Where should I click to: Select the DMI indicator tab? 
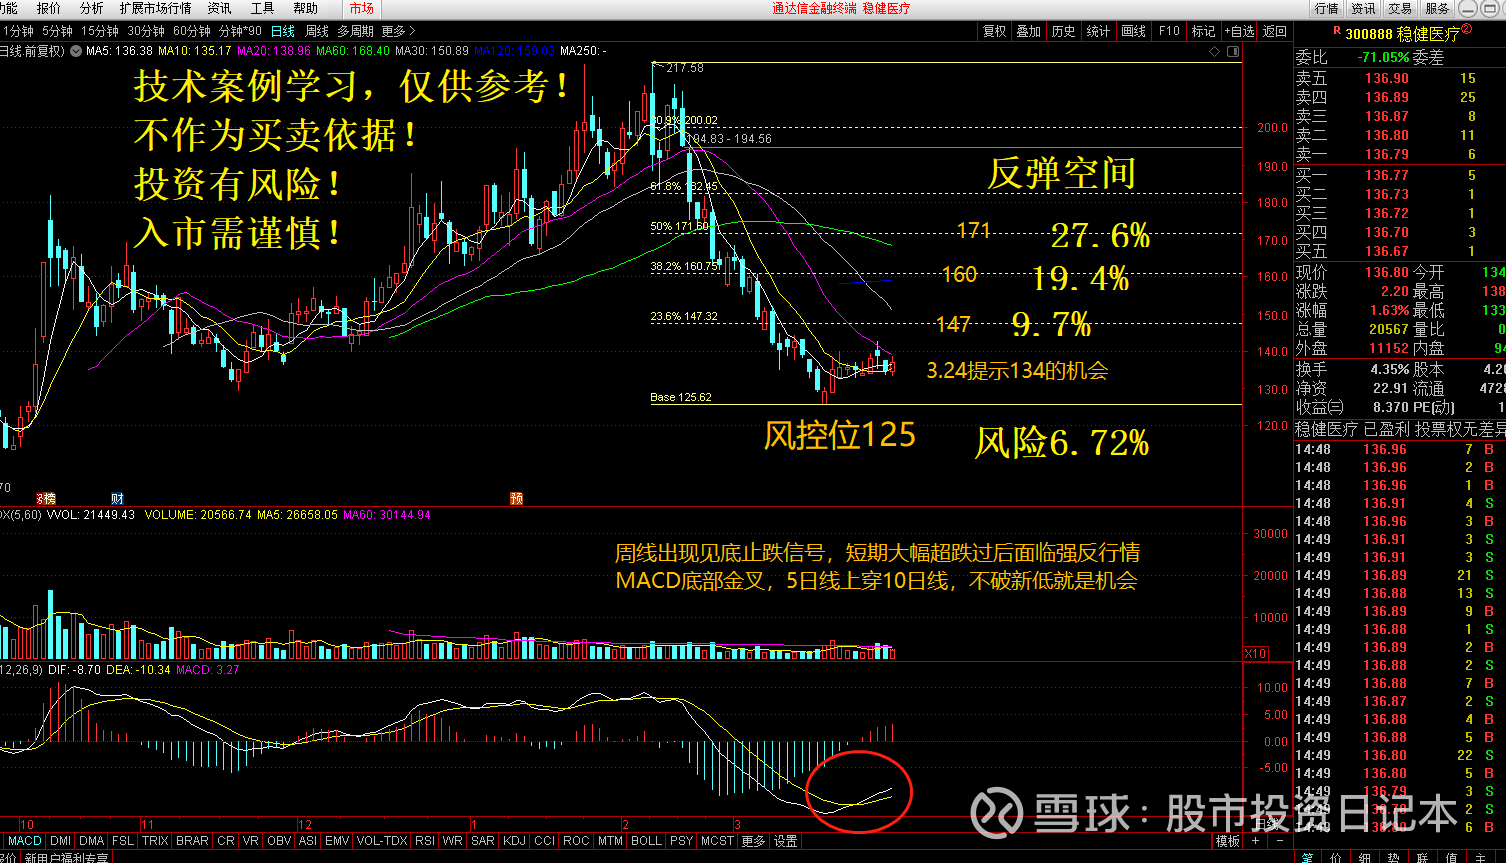click(x=60, y=841)
